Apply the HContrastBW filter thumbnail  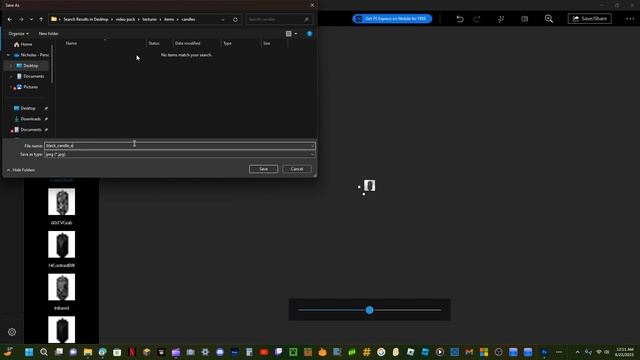coord(62,244)
